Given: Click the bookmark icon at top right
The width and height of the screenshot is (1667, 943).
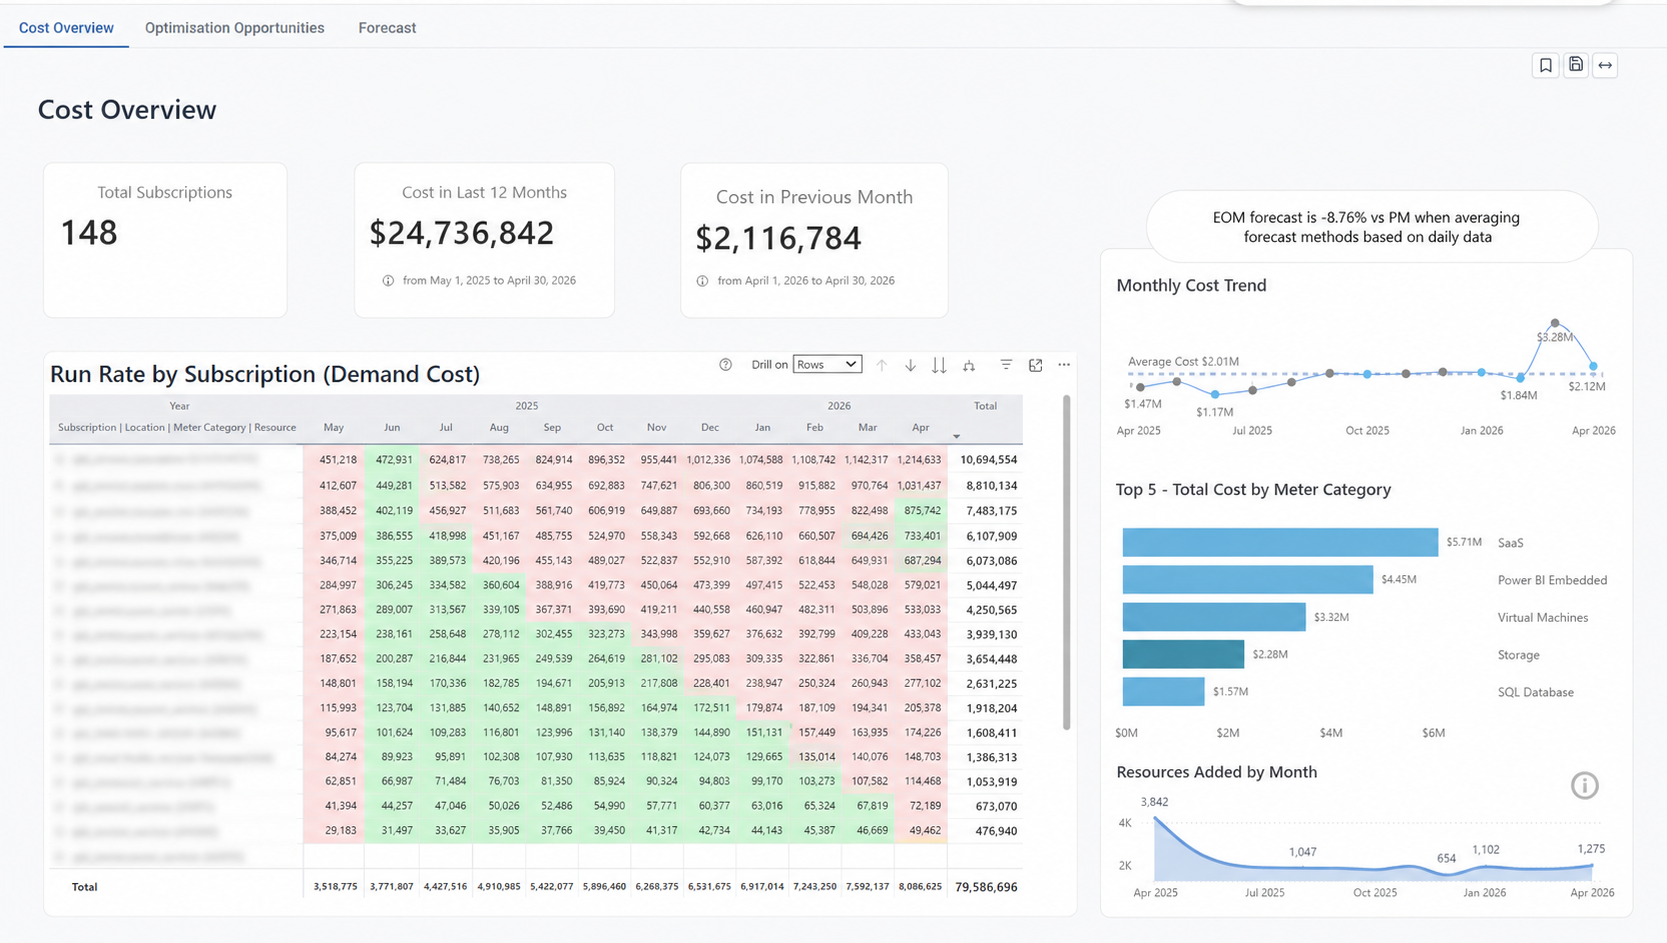Looking at the screenshot, I should tap(1545, 65).
